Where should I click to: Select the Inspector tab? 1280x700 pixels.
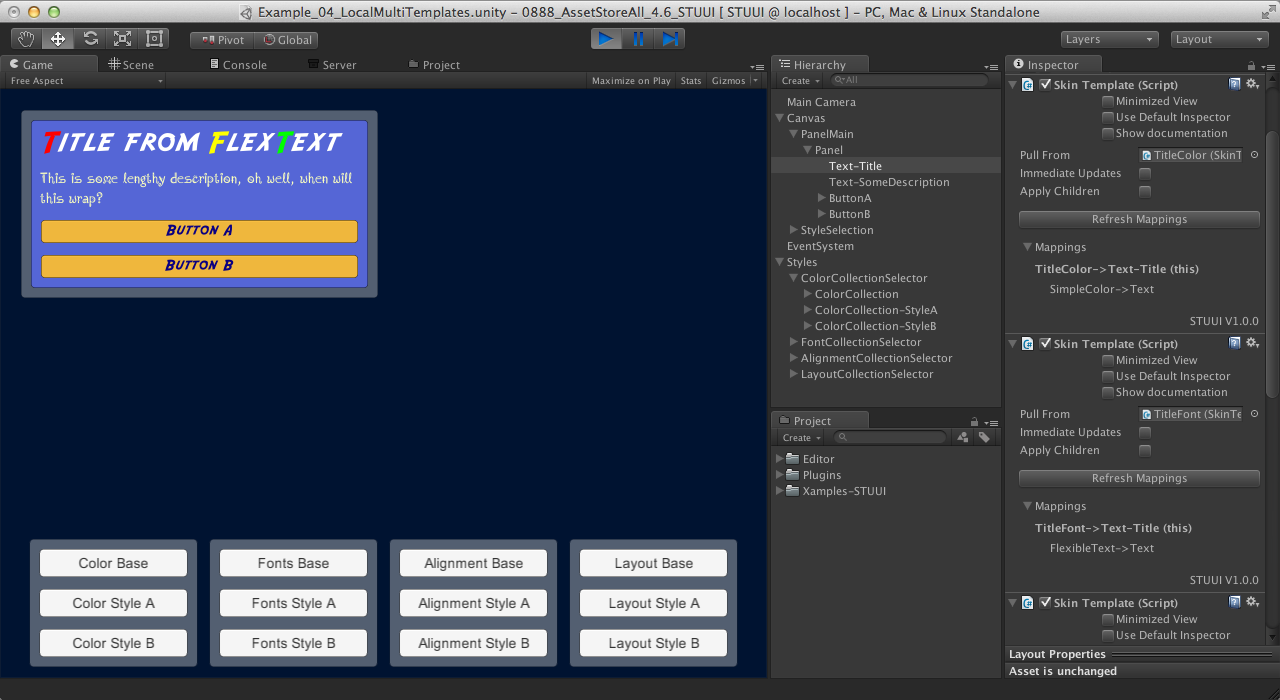pos(1053,64)
